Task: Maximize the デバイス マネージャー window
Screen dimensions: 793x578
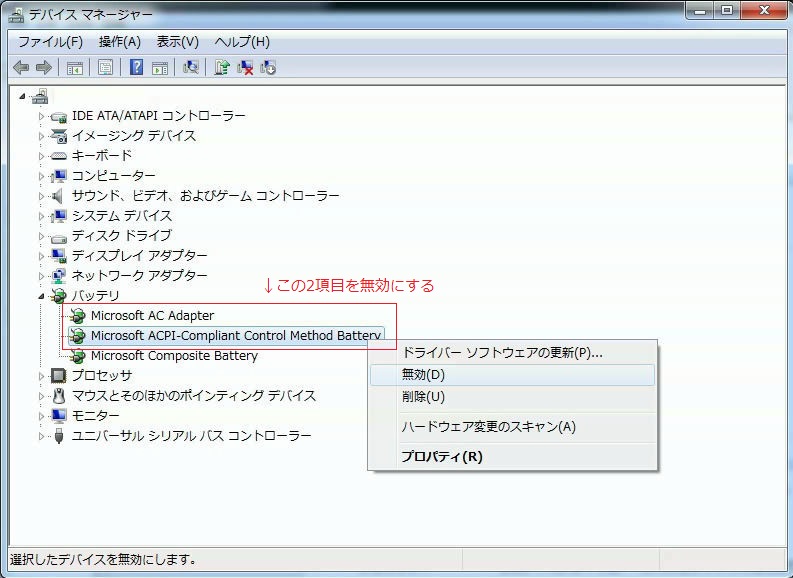Action: pyautogui.click(x=727, y=11)
